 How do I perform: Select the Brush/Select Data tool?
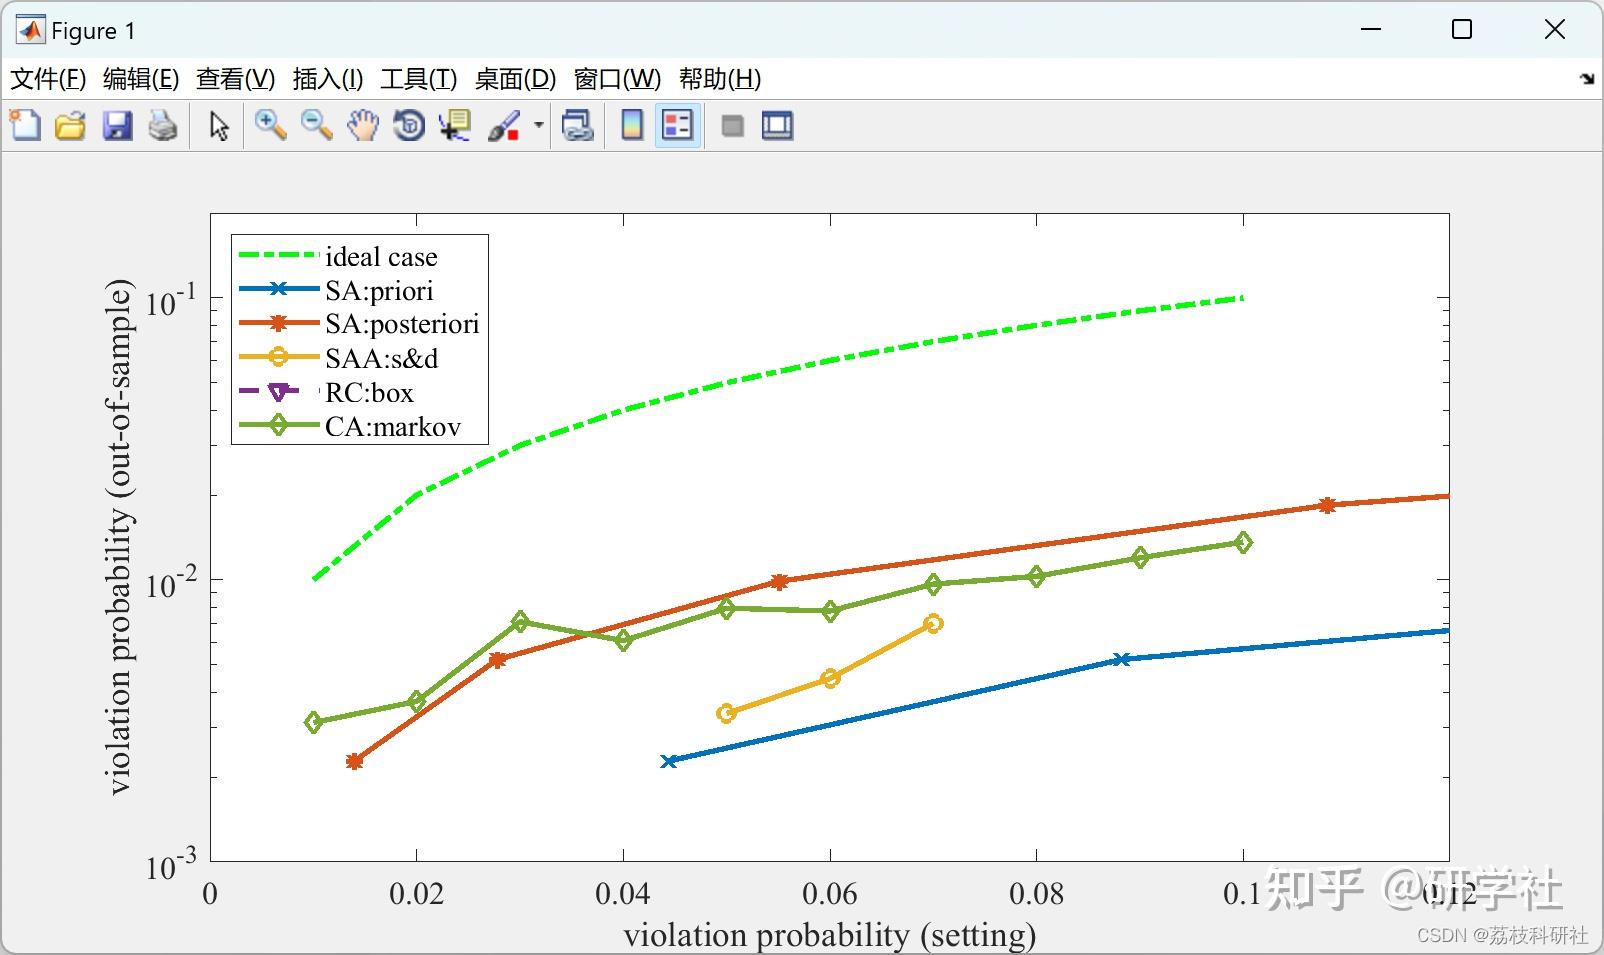(x=505, y=125)
